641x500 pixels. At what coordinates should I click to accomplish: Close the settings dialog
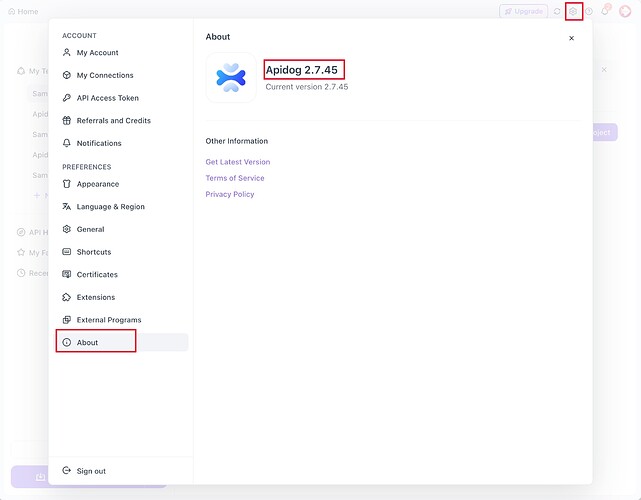coord(571,38)
